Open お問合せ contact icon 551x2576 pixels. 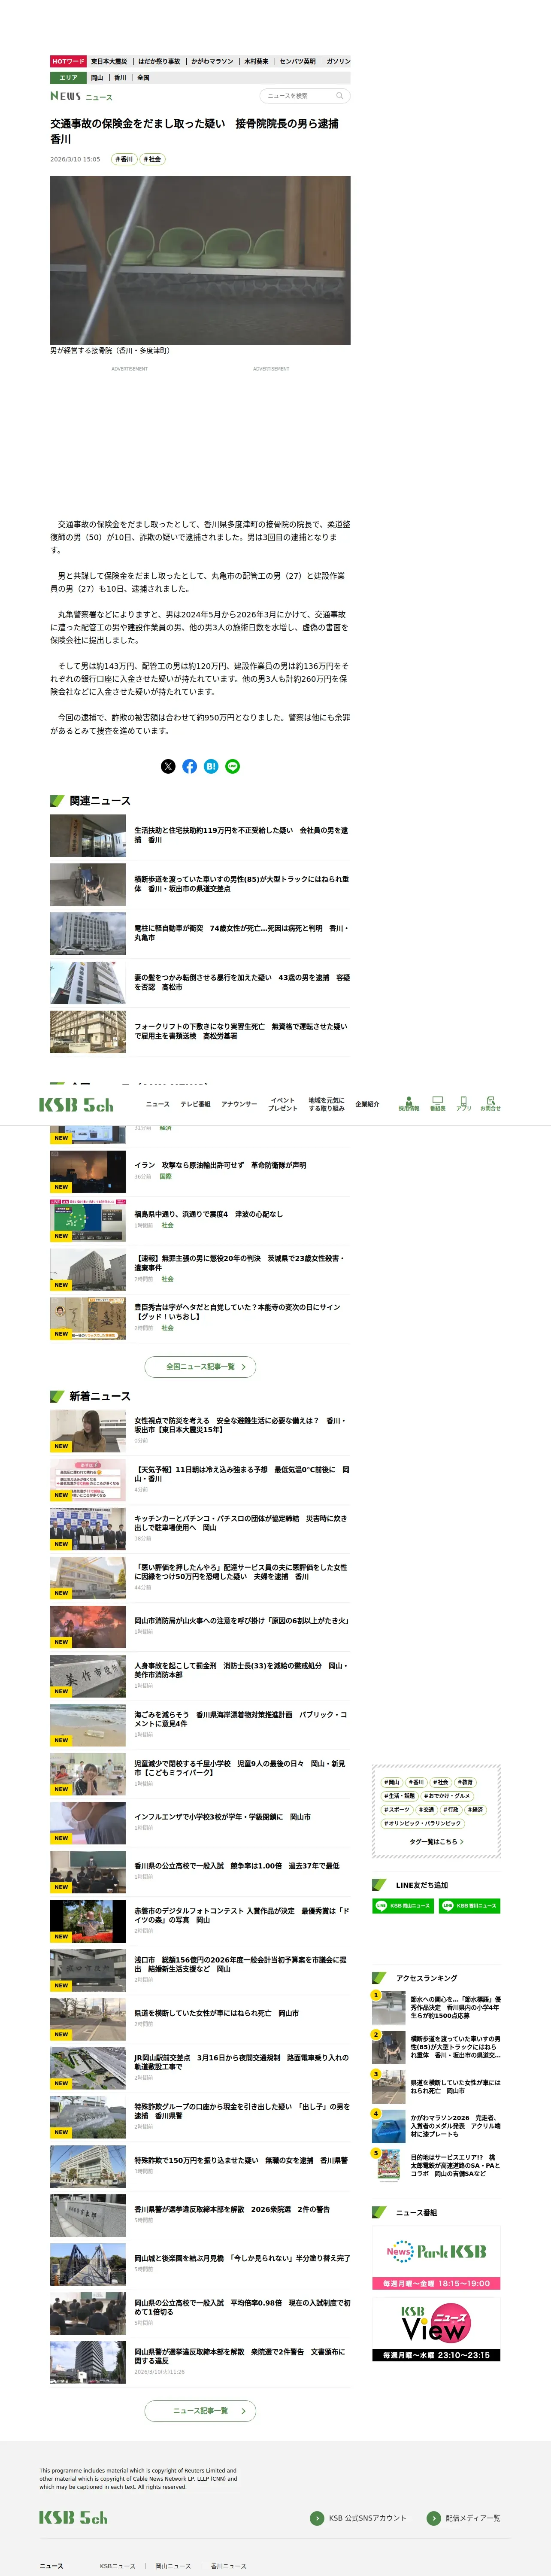tap(490, 1104)
